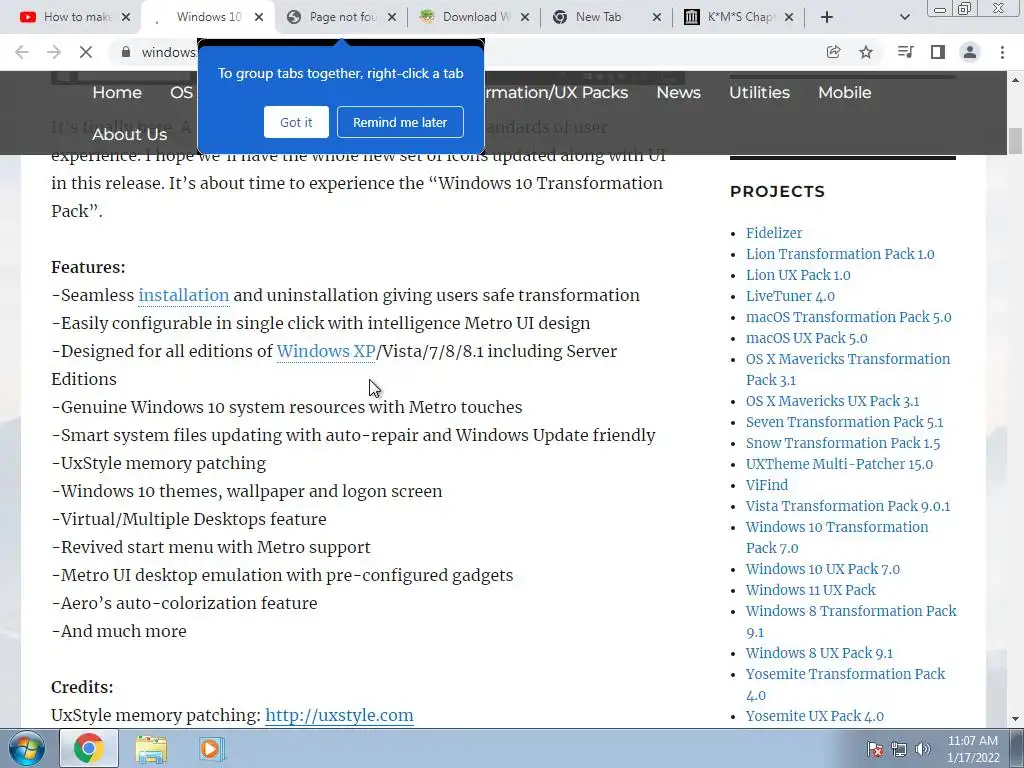Click the lock icon in address bar

126,52
